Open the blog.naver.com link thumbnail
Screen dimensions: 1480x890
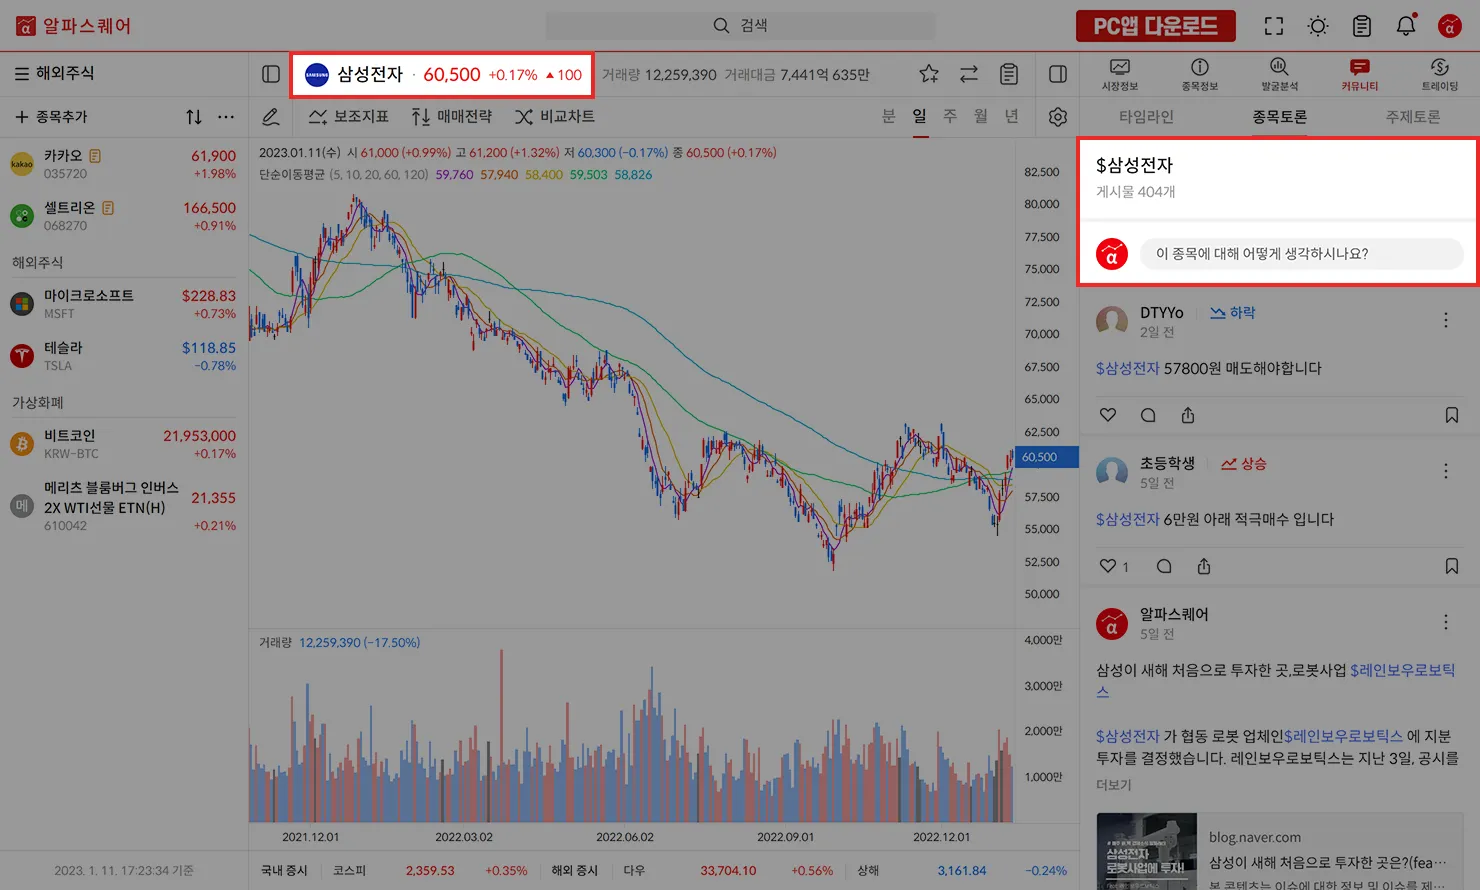pyautogui.click(x=1146, y=851)
